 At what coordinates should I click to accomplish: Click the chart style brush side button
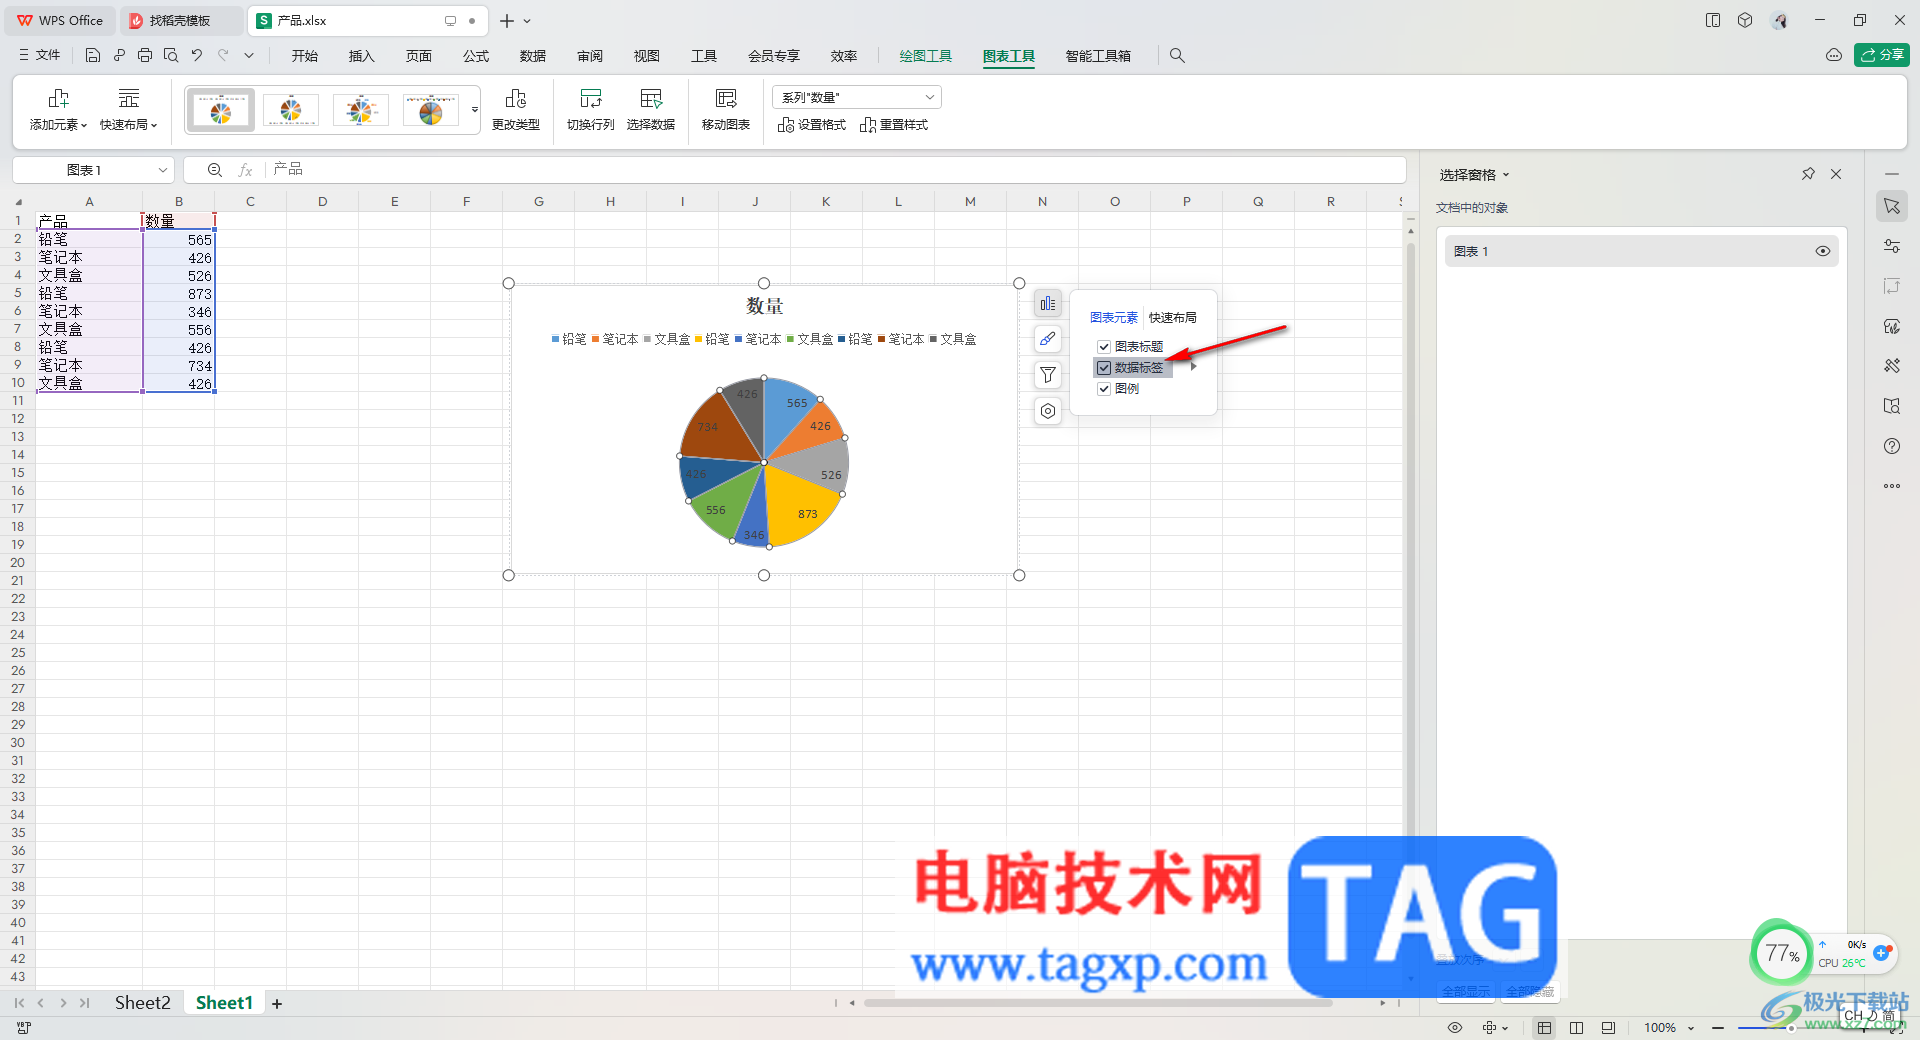click(x=1047, y=339)
